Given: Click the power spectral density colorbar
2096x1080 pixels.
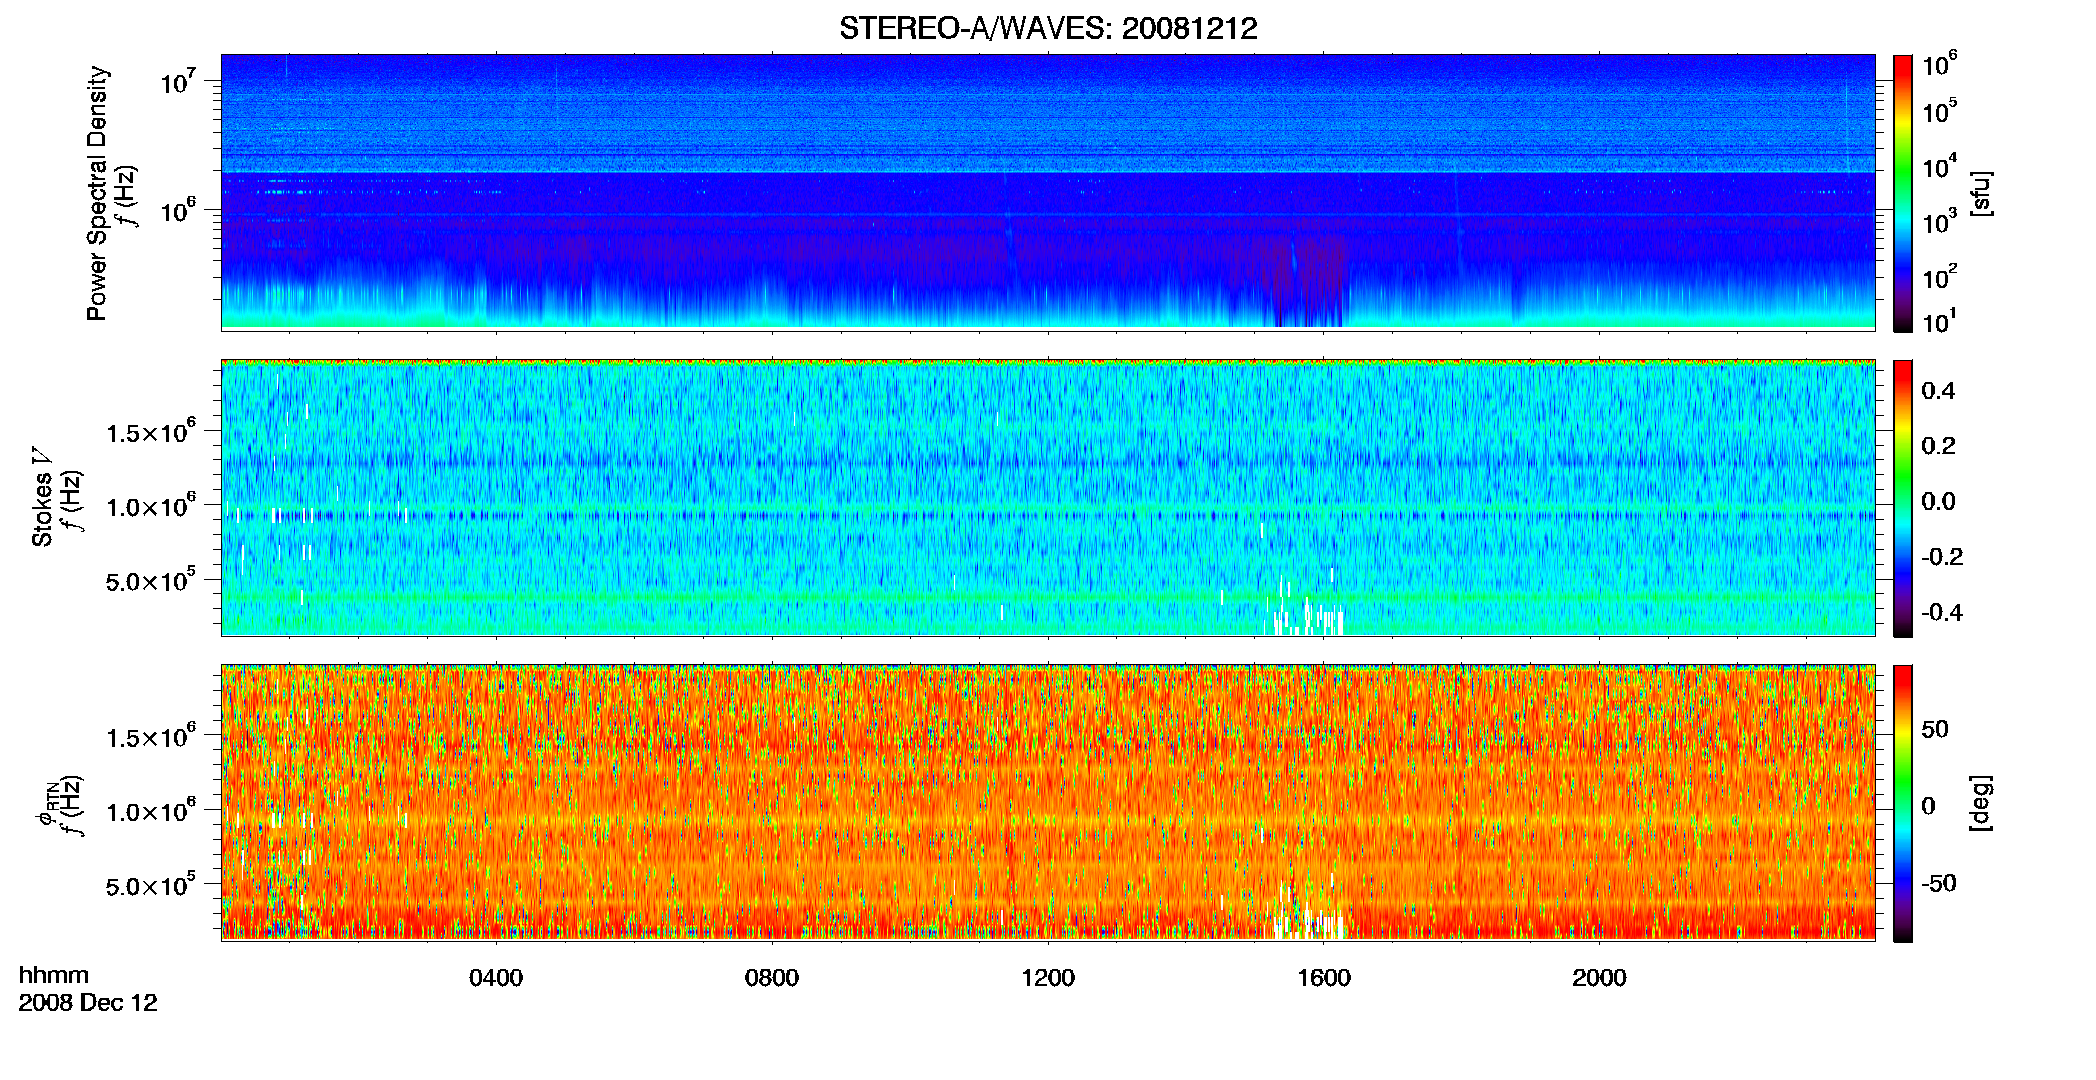Looking at the screenshot, I should pyautogui.click(x=1903, y=193).
